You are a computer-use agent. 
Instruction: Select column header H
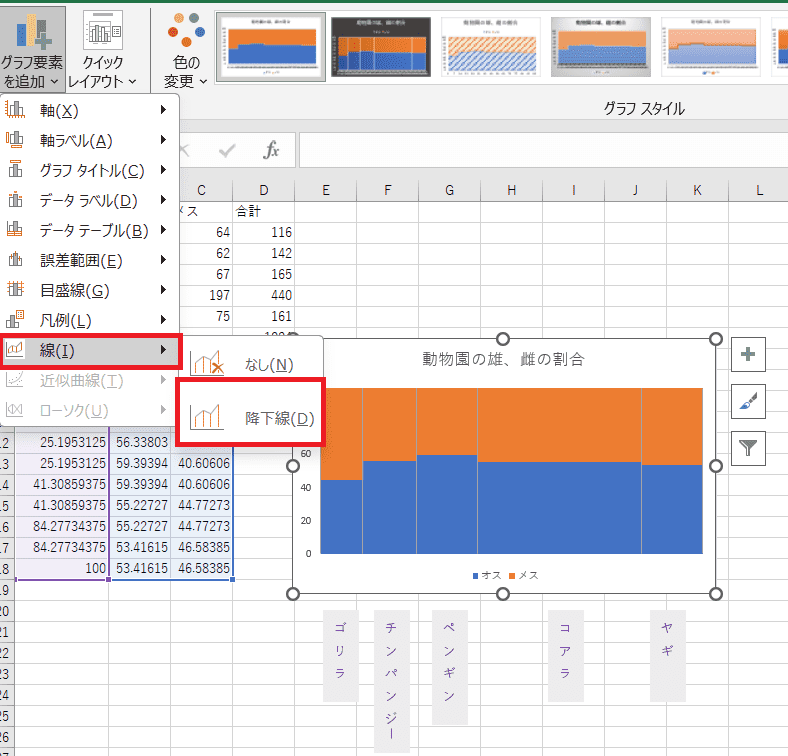tap(512, 190)
